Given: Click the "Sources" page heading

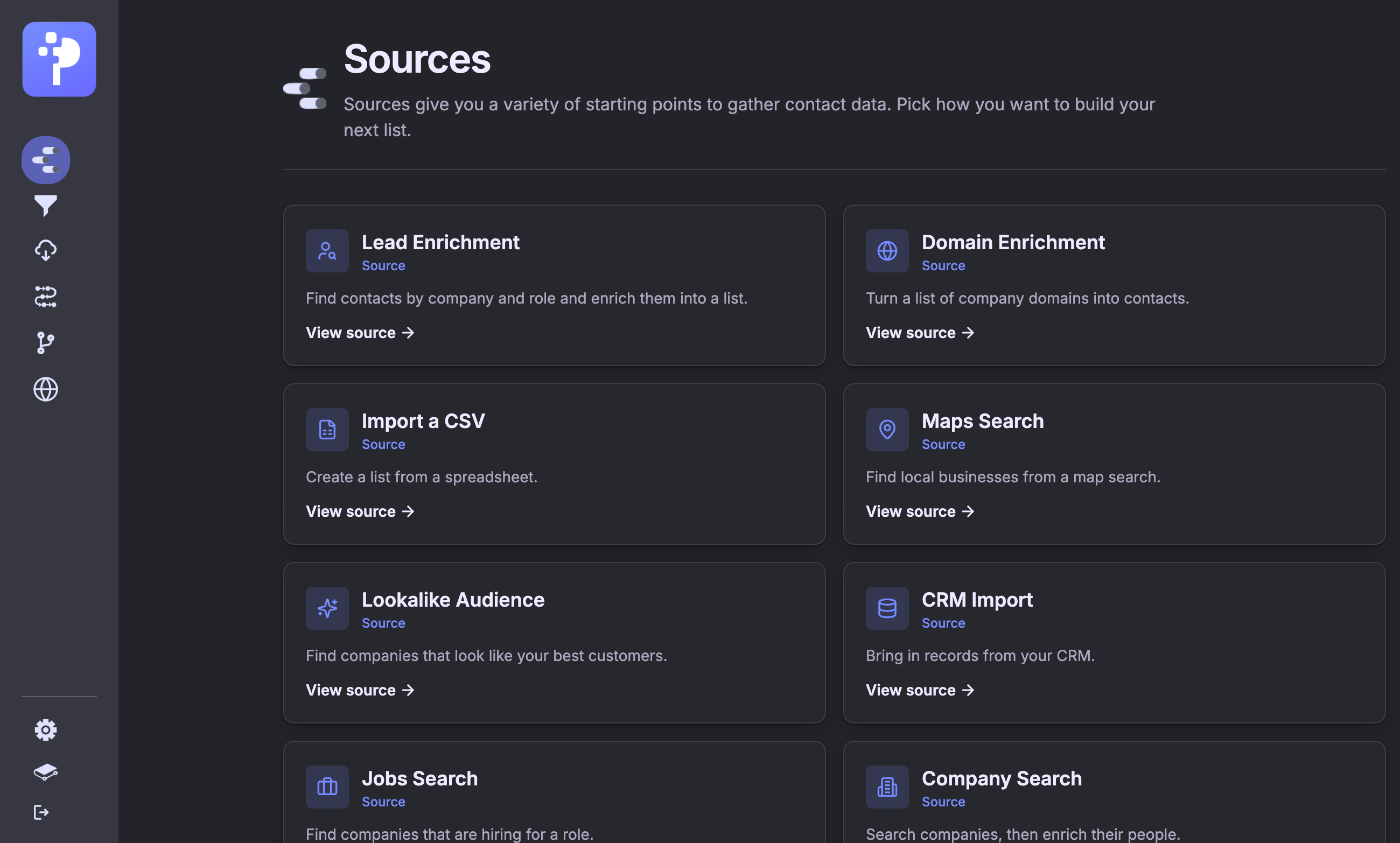Looking at the screenshot, I should click(x=417, y=60).
